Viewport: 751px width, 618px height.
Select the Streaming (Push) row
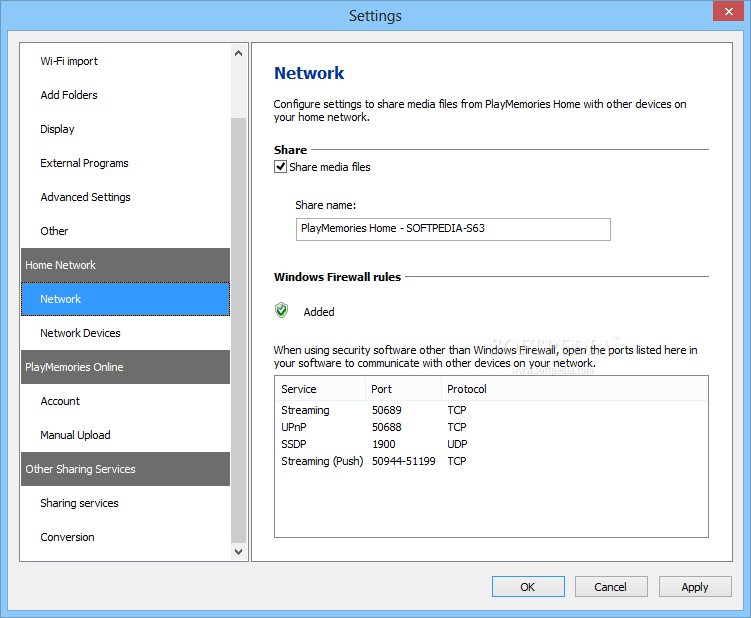pos(491,461)
